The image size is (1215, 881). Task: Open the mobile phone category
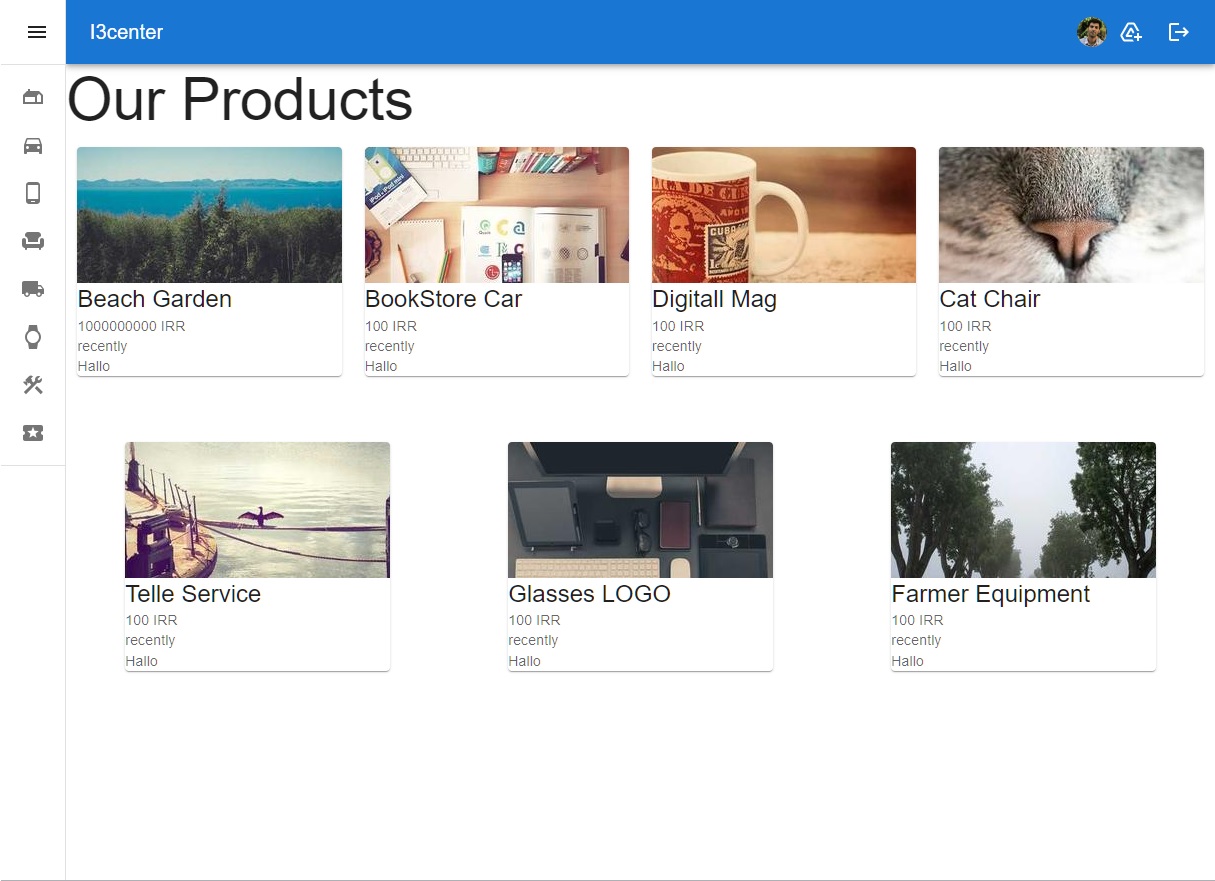pos(33,193)
